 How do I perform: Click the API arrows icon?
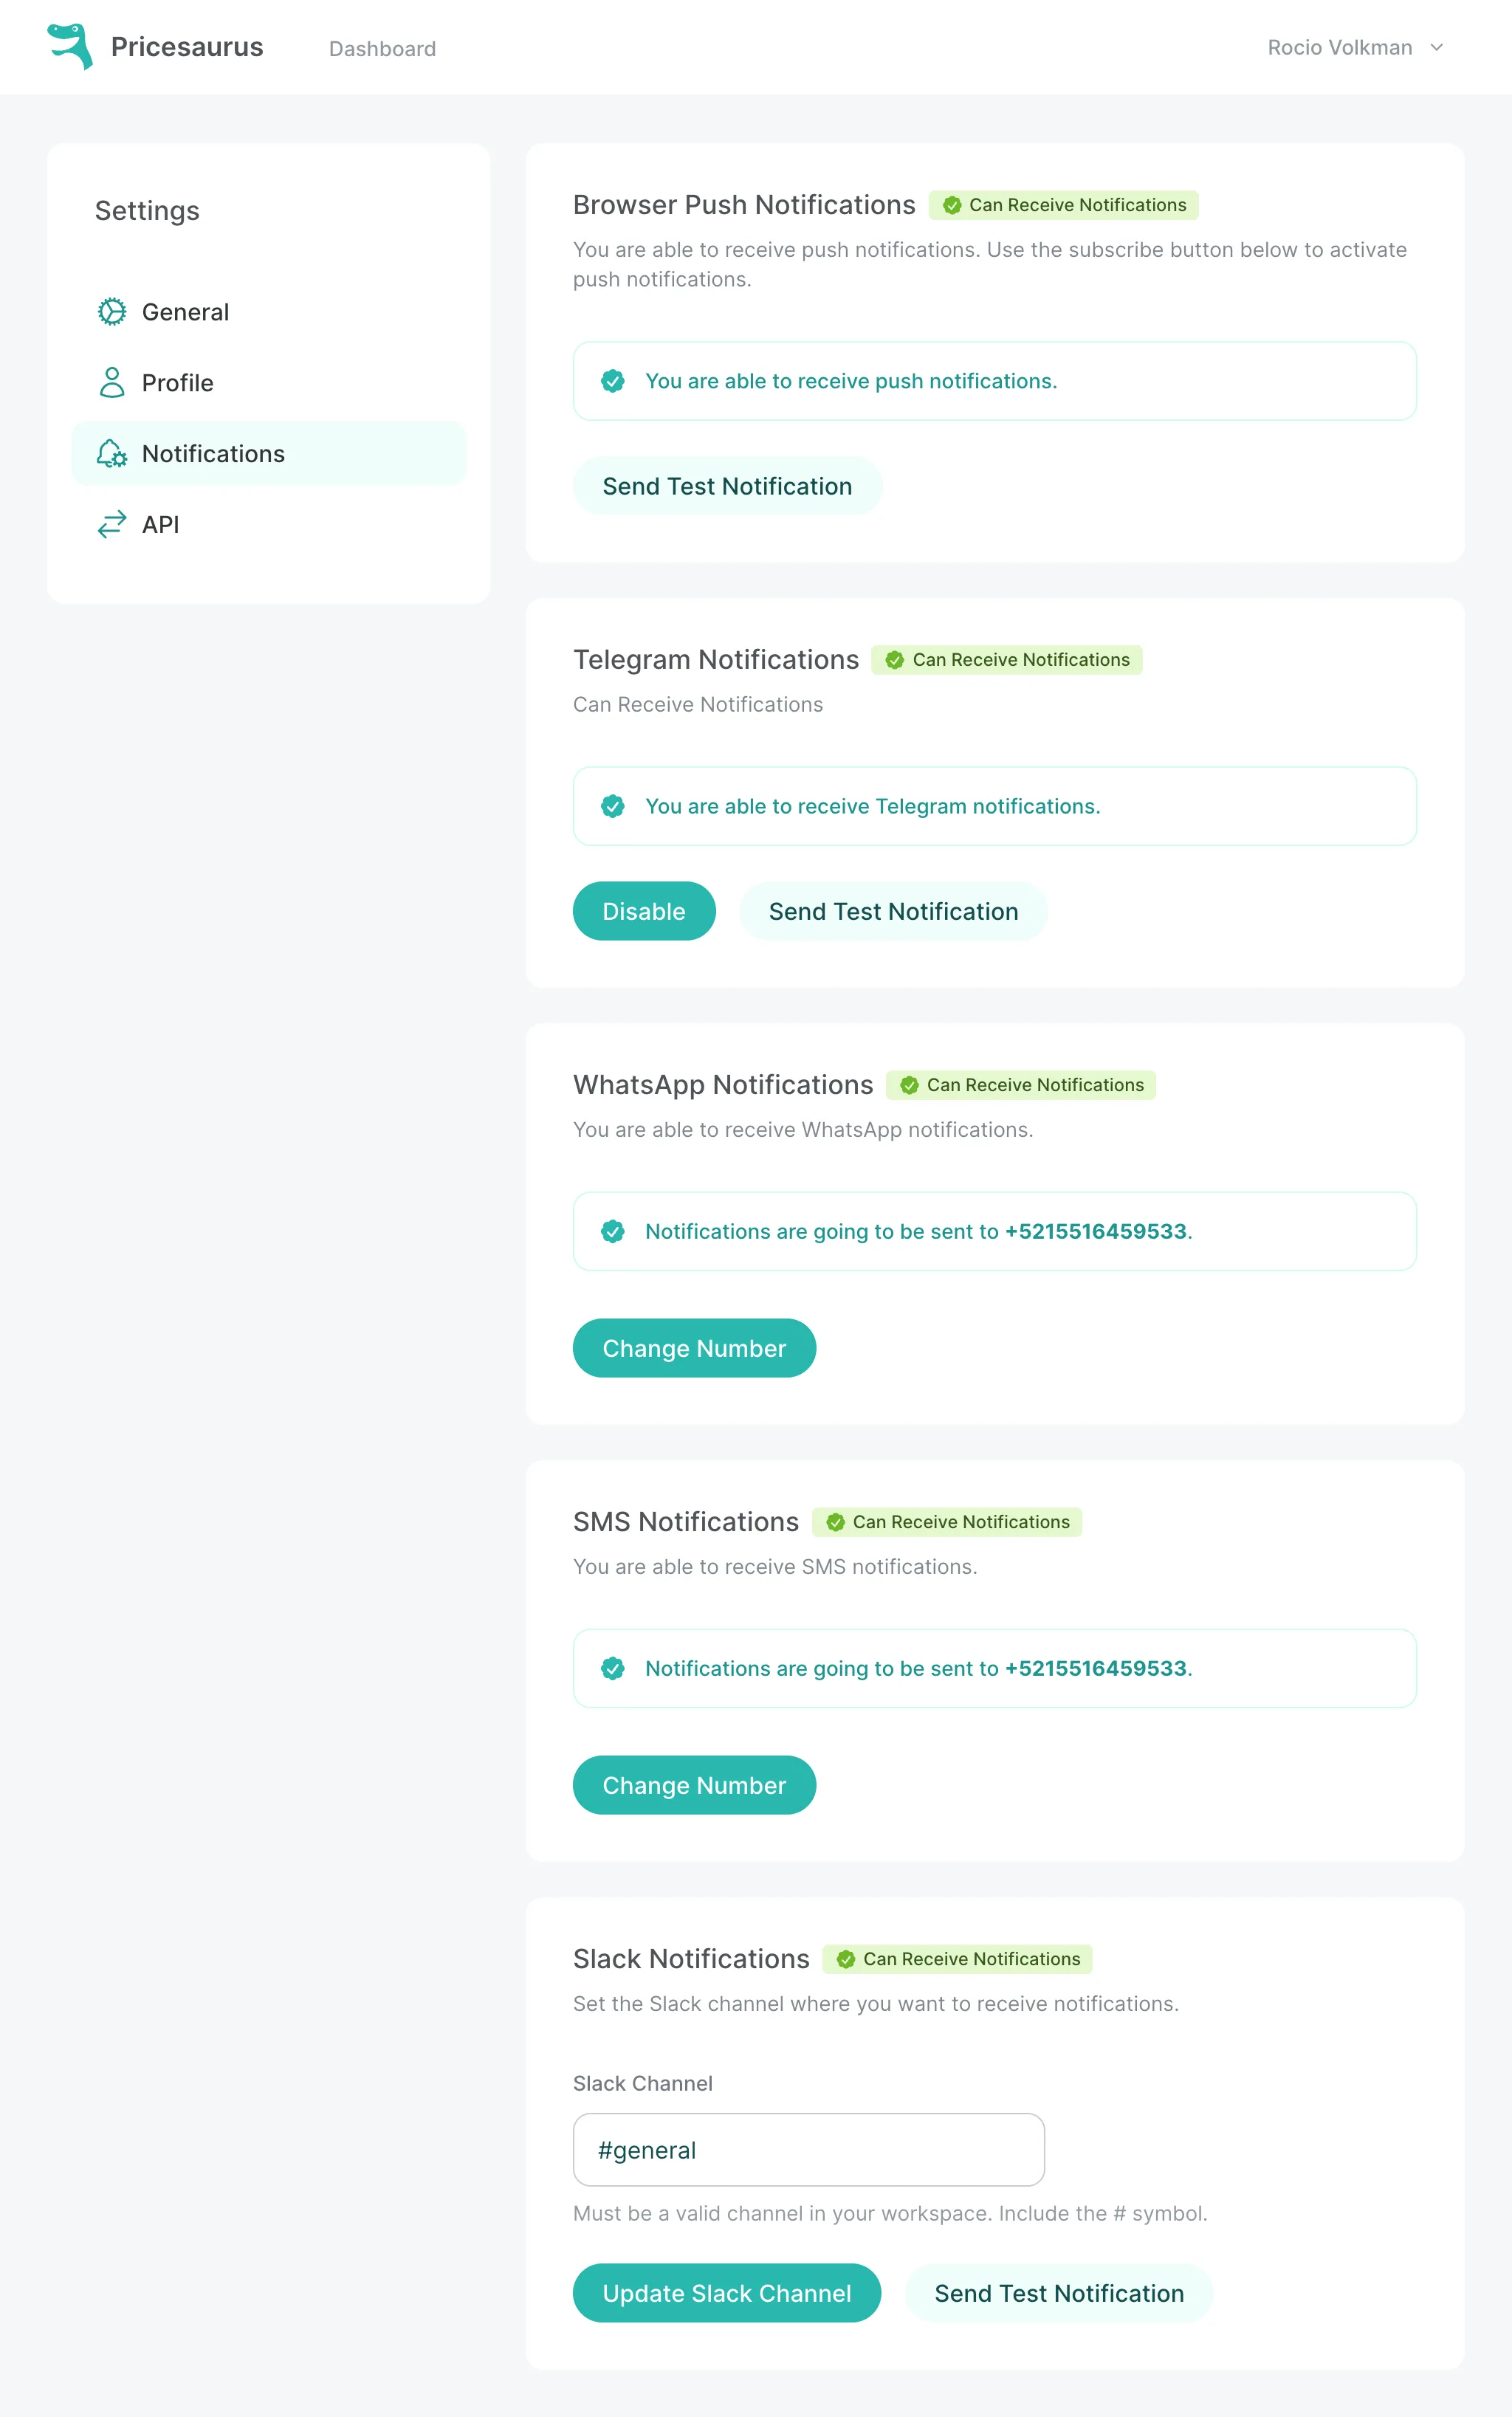tap(112, 524)
